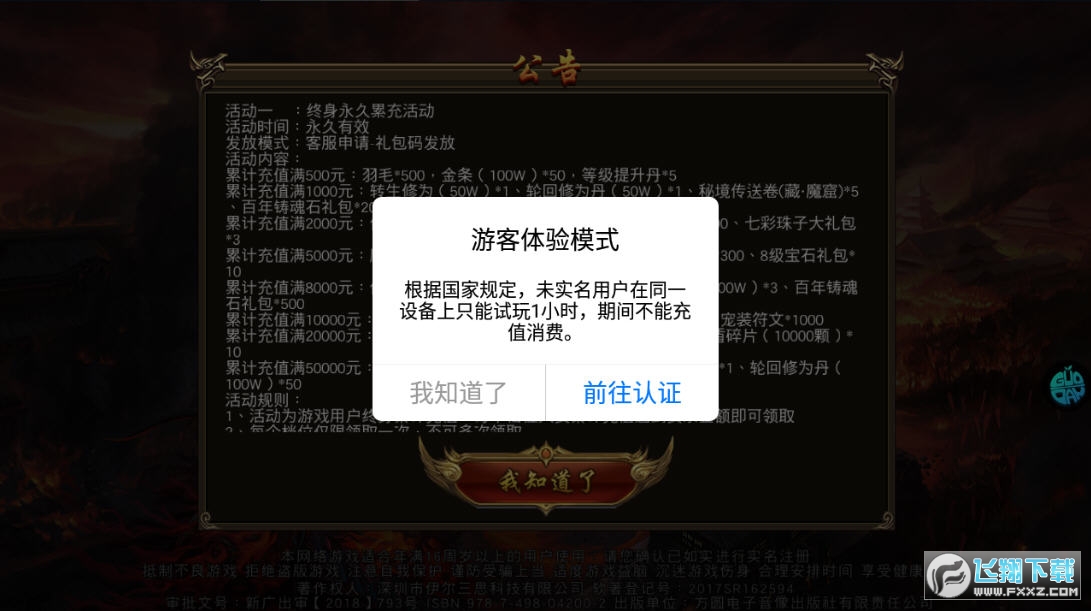Click the blue 前往认证 button
Screen dimensions: 1091x611
click(x=632, y=392)
